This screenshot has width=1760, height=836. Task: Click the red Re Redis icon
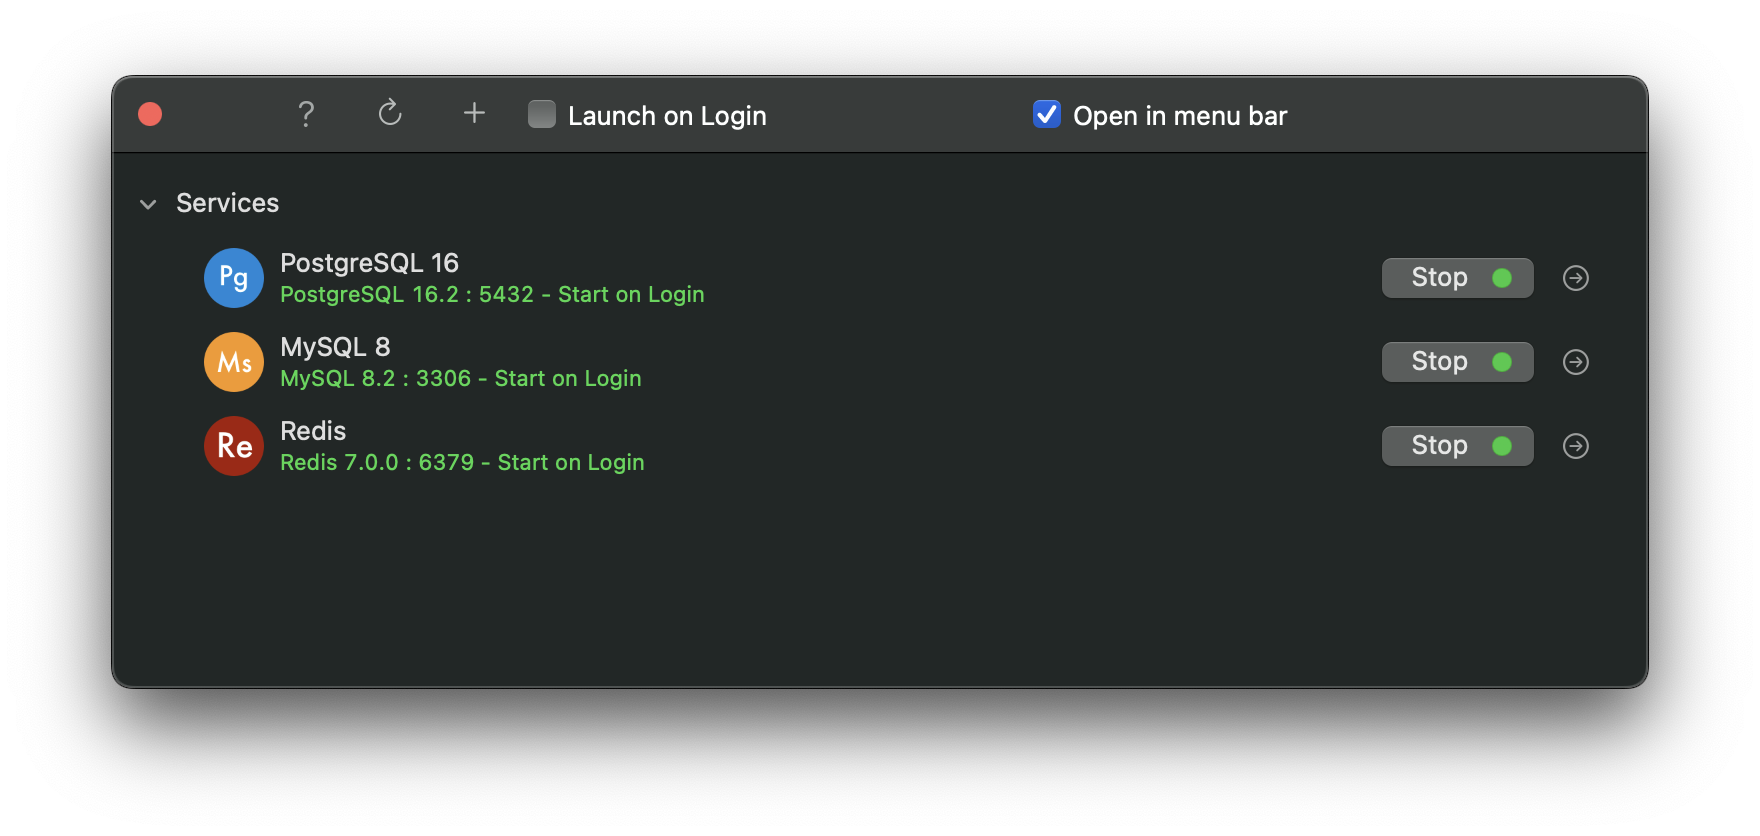234,446
